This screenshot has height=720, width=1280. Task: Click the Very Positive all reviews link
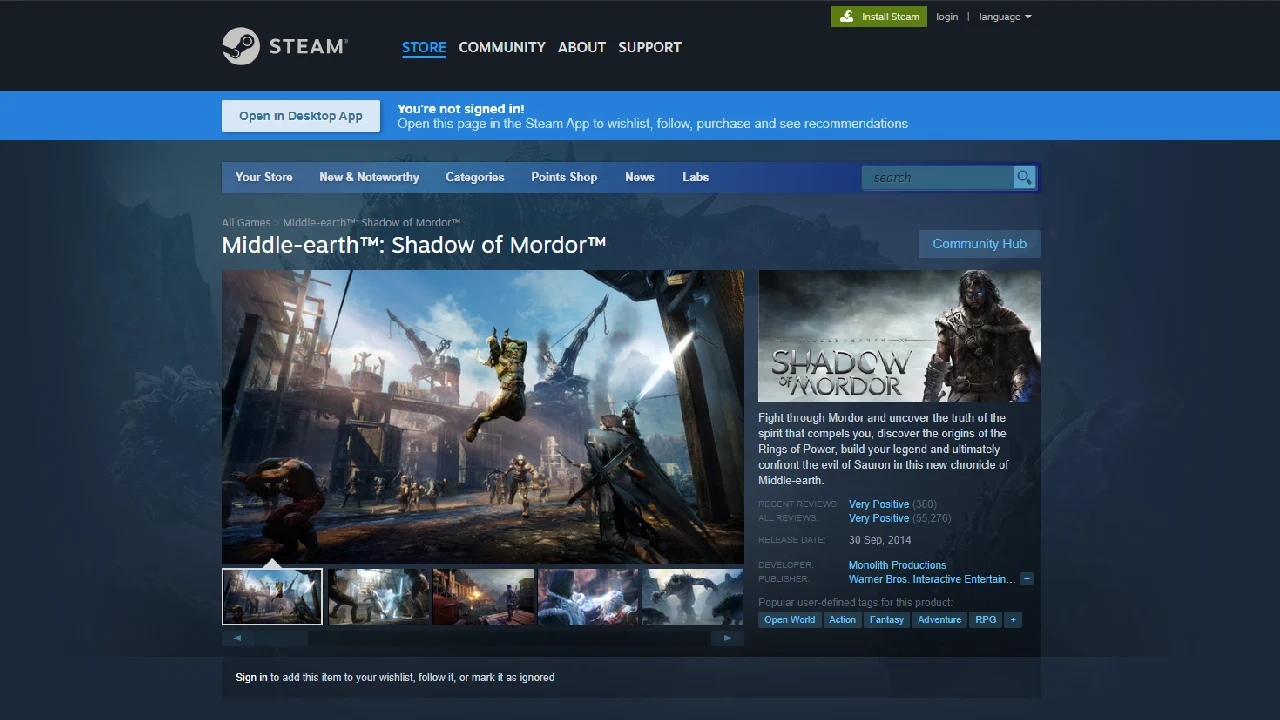tap(879, 518)
